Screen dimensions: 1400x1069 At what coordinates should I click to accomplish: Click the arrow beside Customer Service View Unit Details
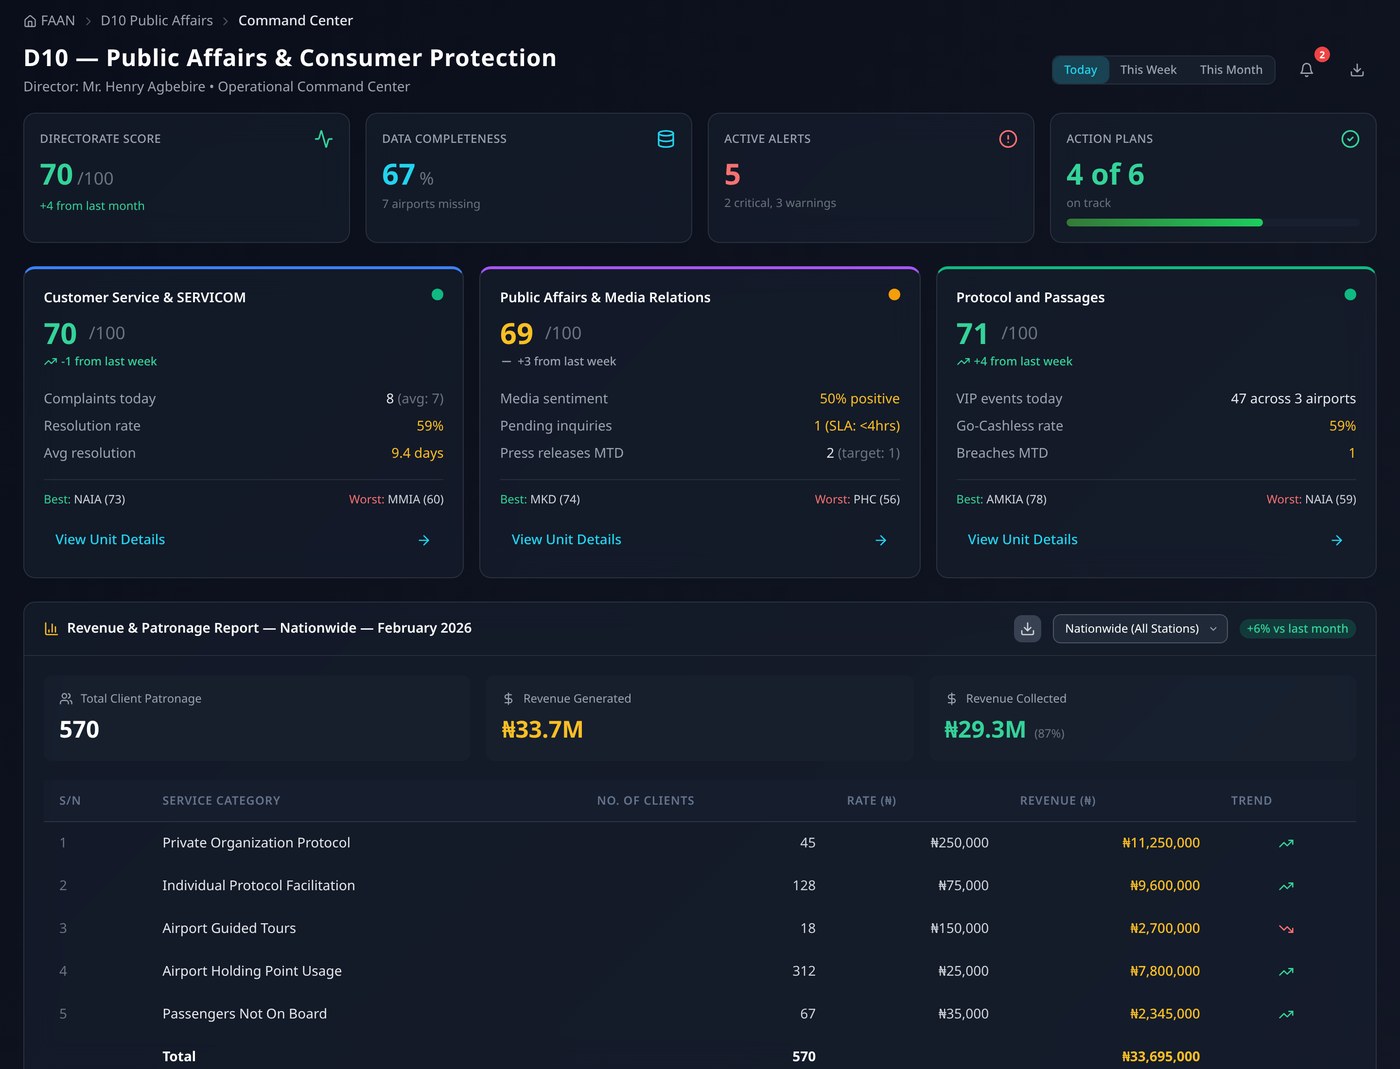point(424,540)
